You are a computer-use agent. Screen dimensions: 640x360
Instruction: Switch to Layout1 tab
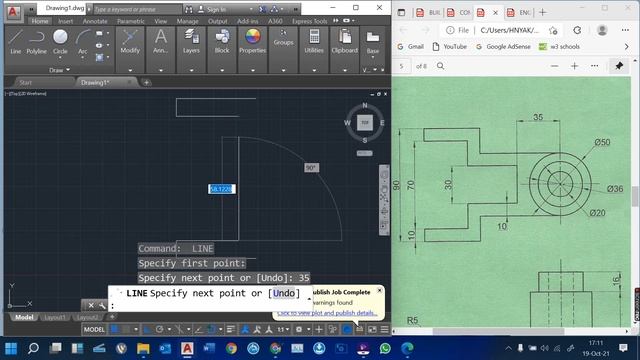point(54,317)
